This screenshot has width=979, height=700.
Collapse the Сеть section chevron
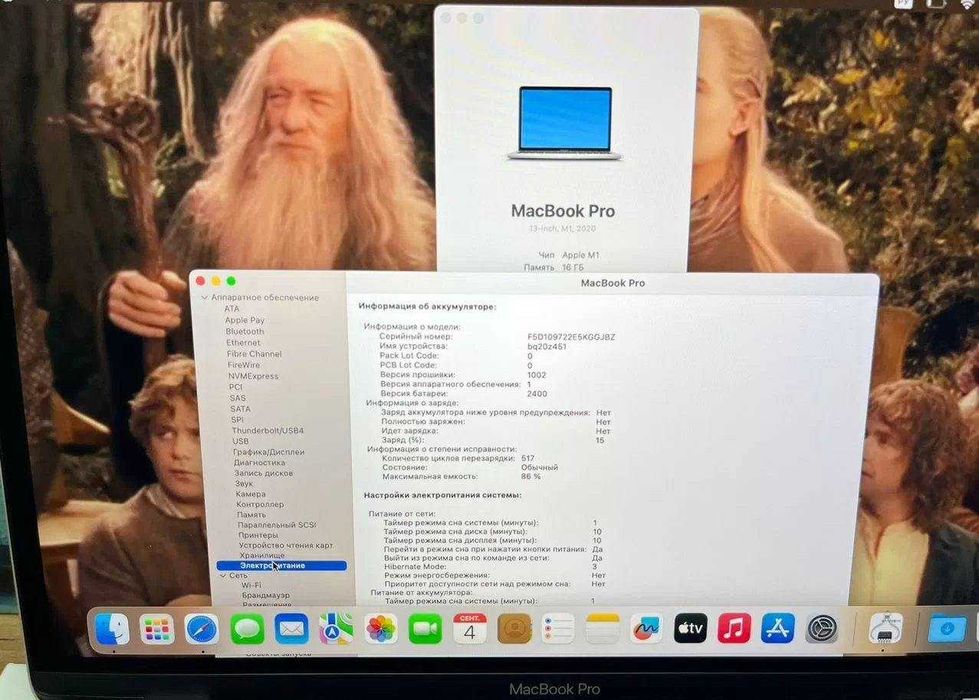click(223, 575)
